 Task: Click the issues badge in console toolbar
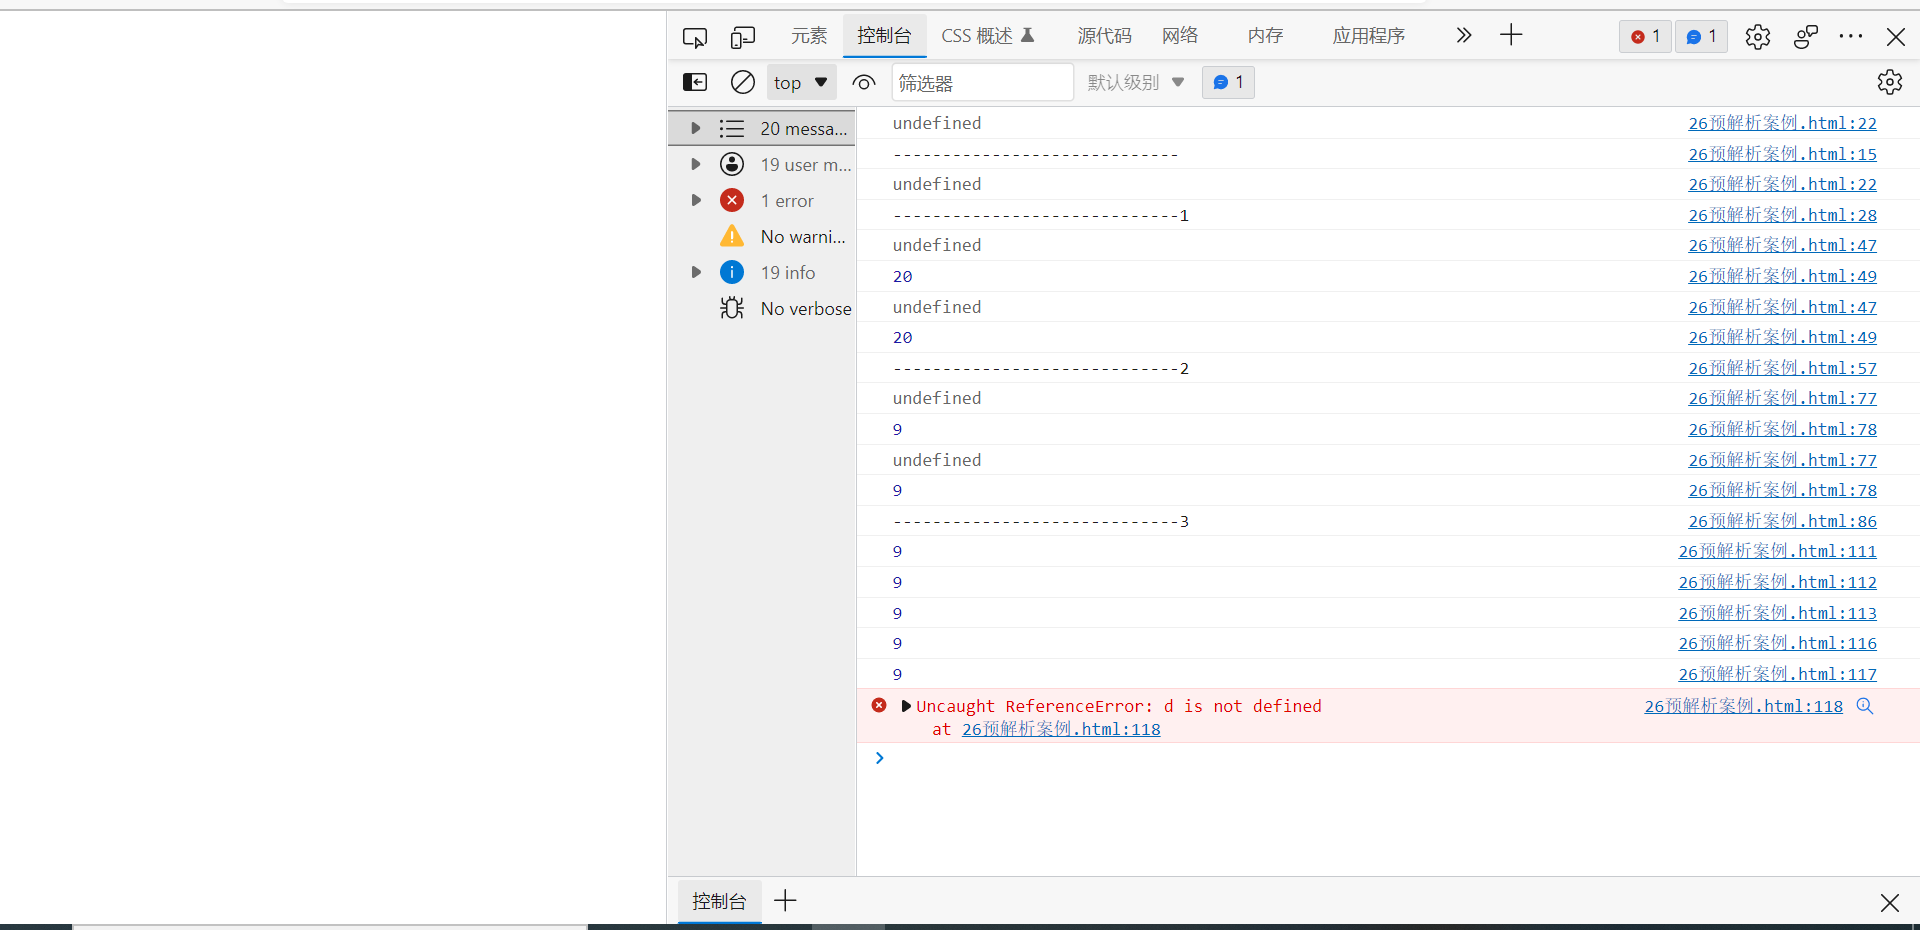pyautogui.click(x=1228, y=82)
